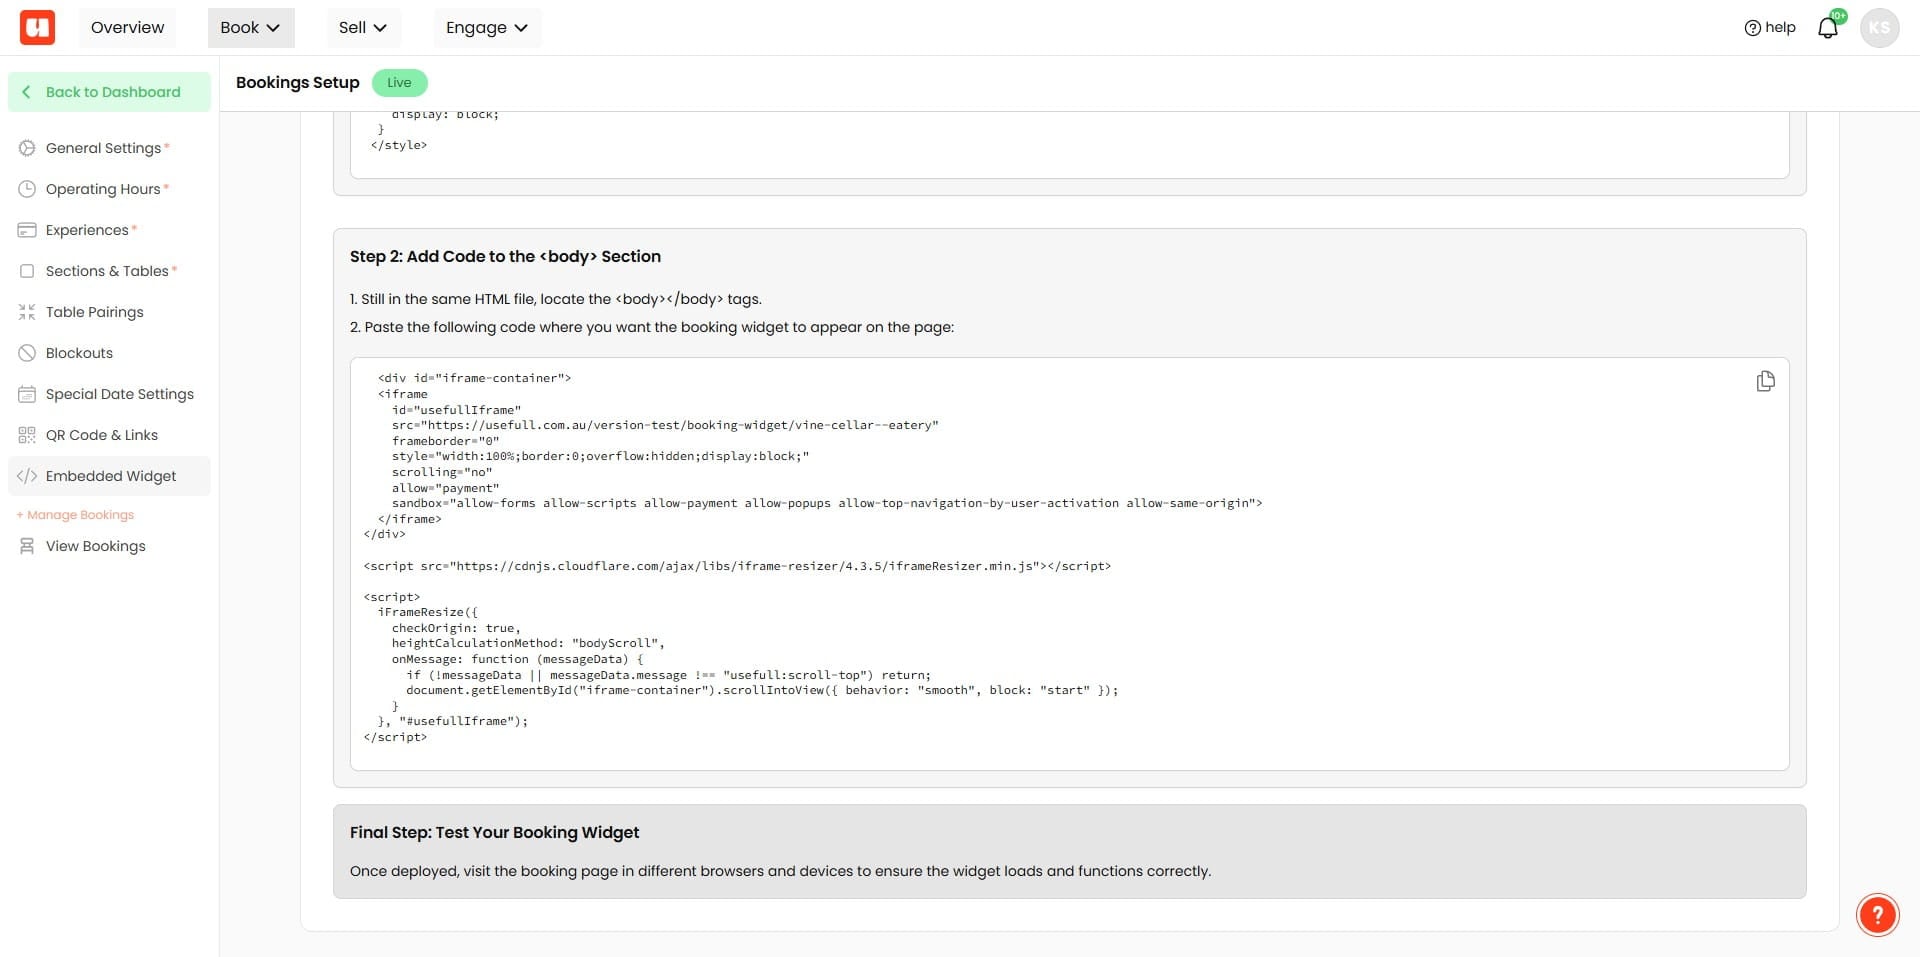Expand the Engage dropdown menu
Screen dimensions: 1920x957
click(487, 28)
